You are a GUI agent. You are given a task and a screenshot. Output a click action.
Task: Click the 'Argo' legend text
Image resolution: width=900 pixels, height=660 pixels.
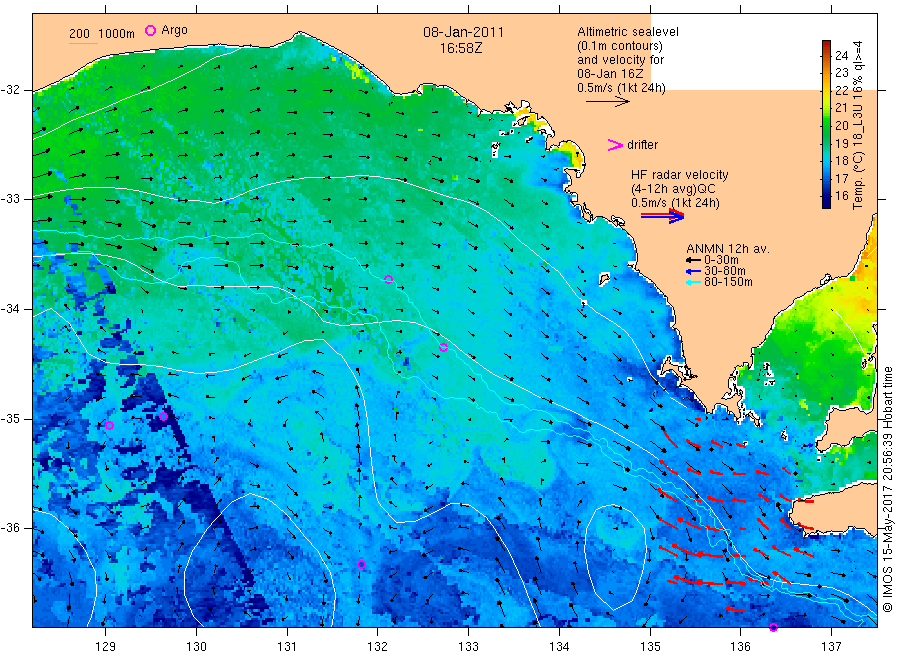[x=174, y=30]
